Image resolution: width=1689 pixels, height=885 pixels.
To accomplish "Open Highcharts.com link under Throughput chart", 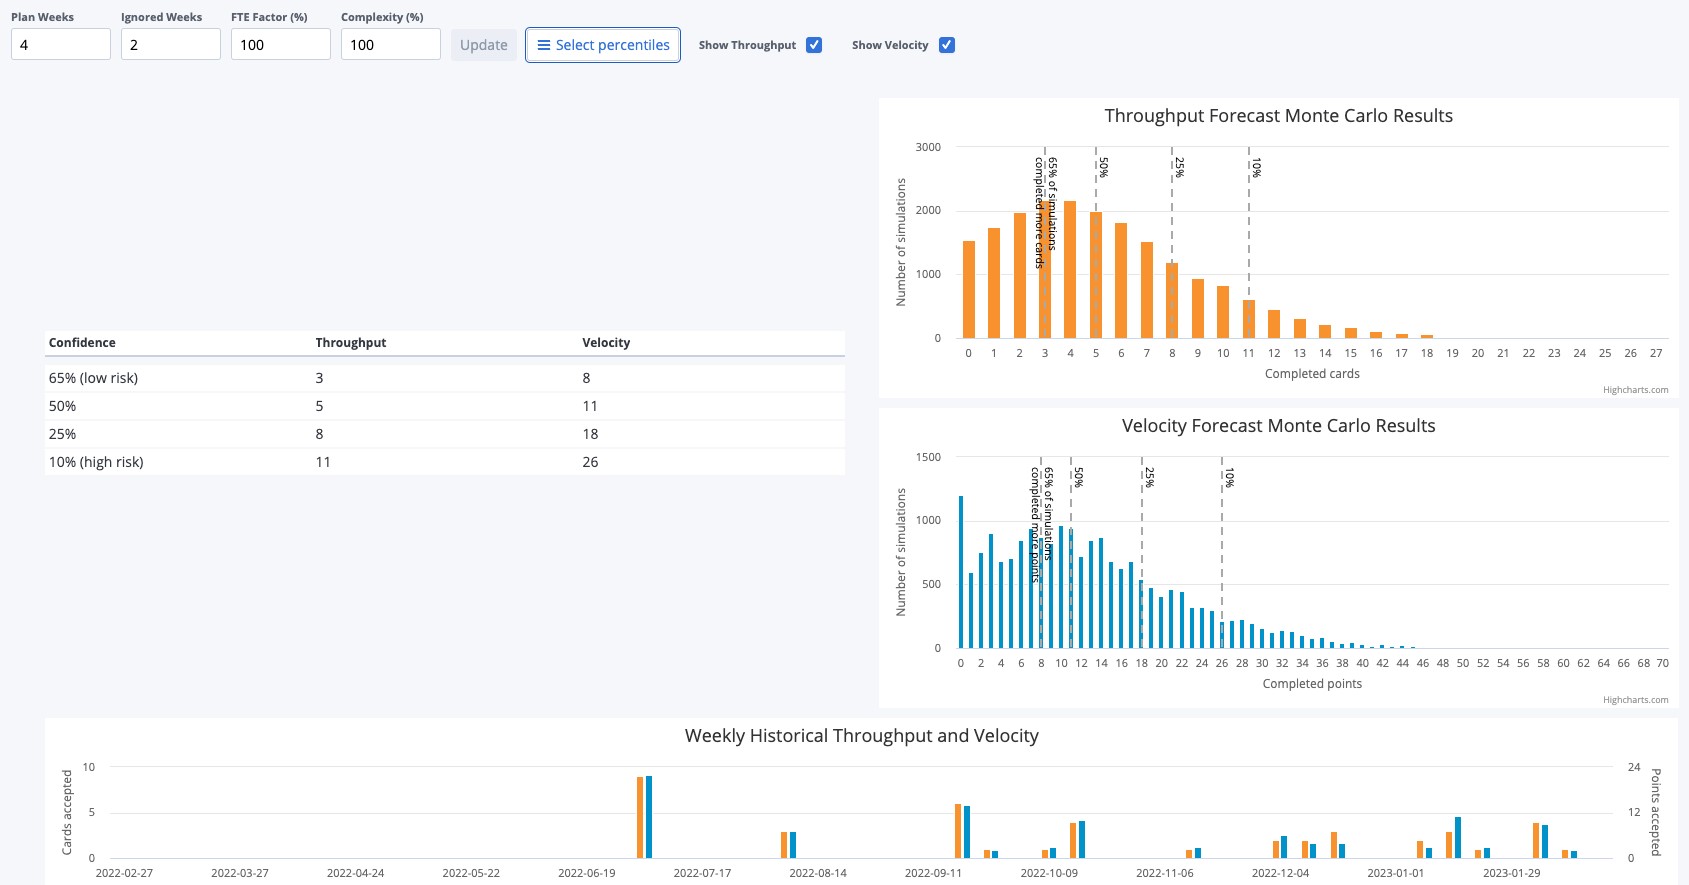I will [x=1635, y=390].
